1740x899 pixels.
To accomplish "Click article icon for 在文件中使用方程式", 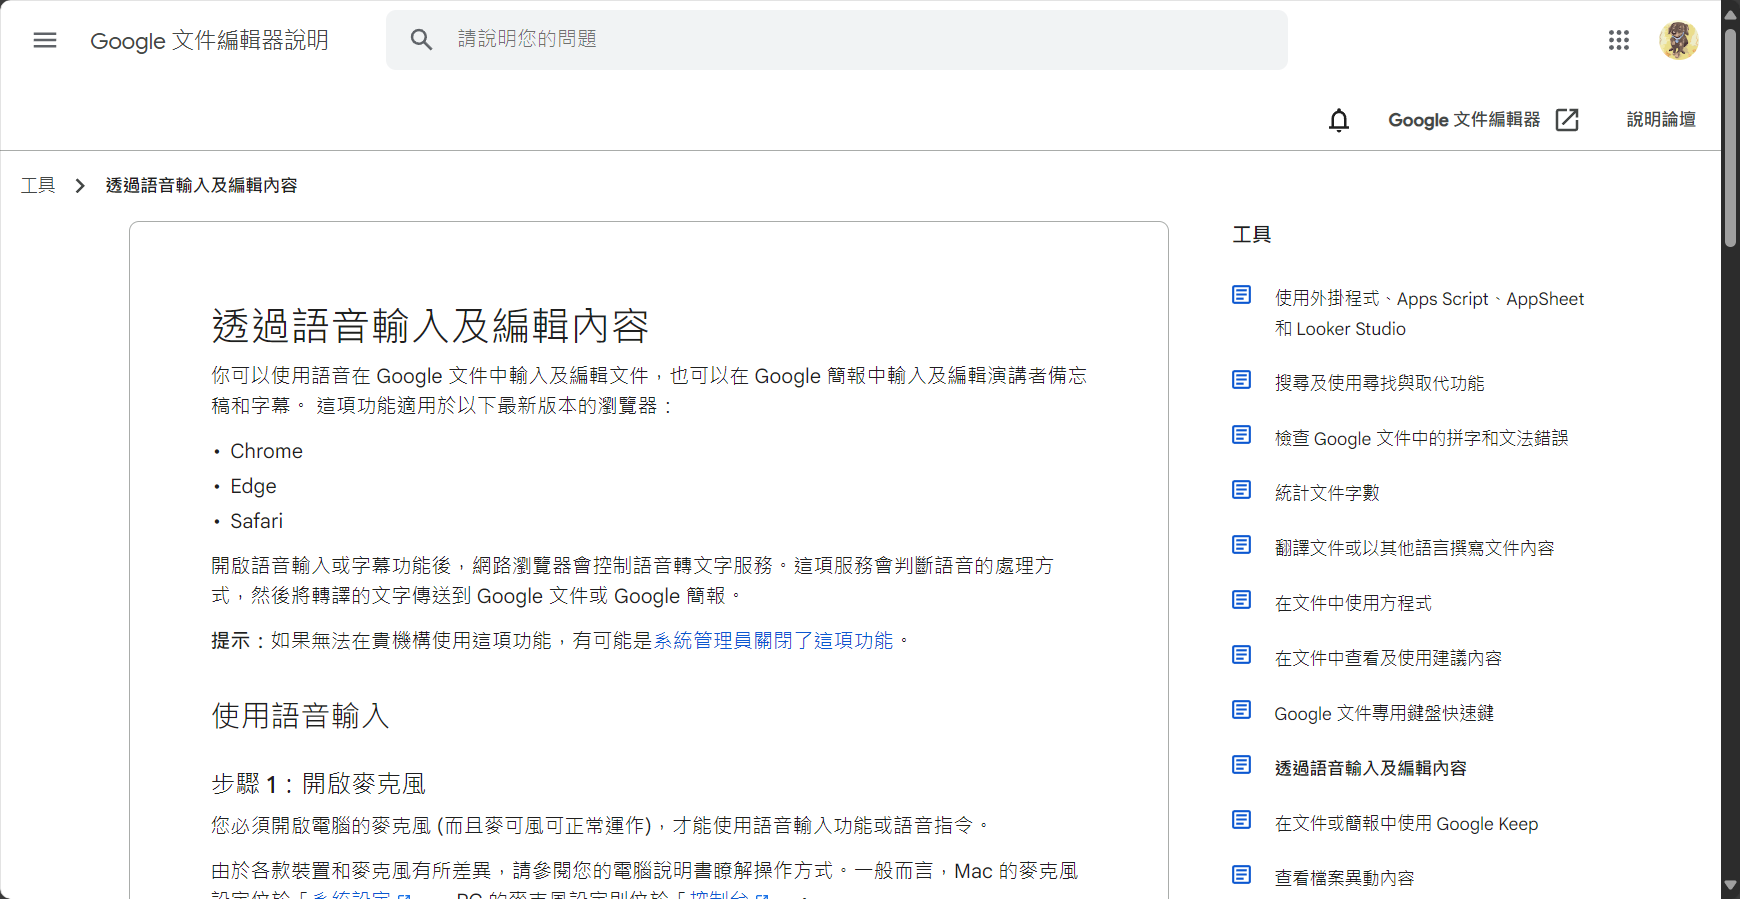I will click(x=1242, y=600).
